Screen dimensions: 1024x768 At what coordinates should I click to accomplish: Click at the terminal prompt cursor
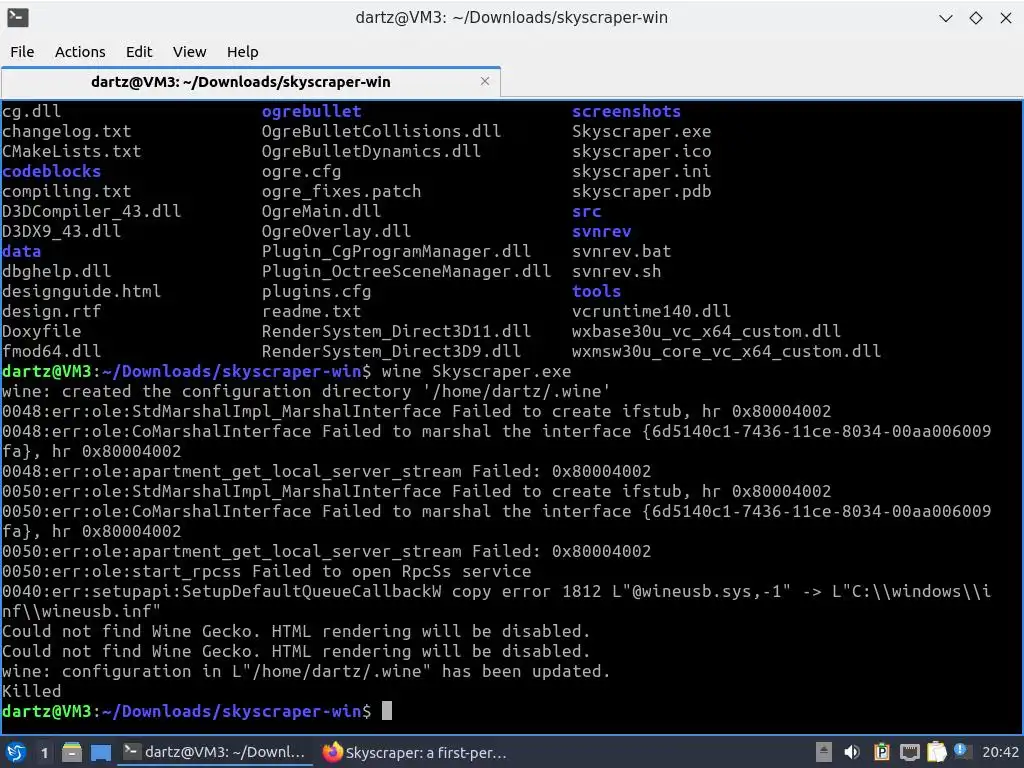click(x=387, y=711)
